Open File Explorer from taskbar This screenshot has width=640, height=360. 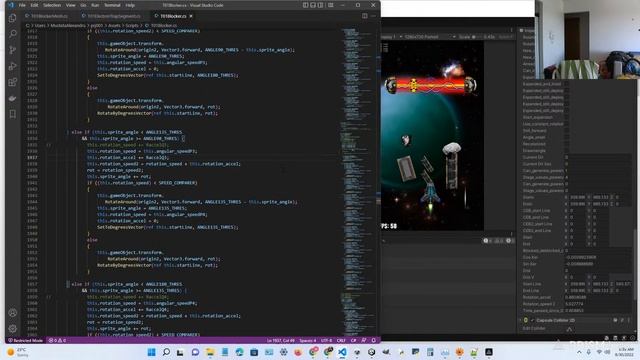pos(210,352)
